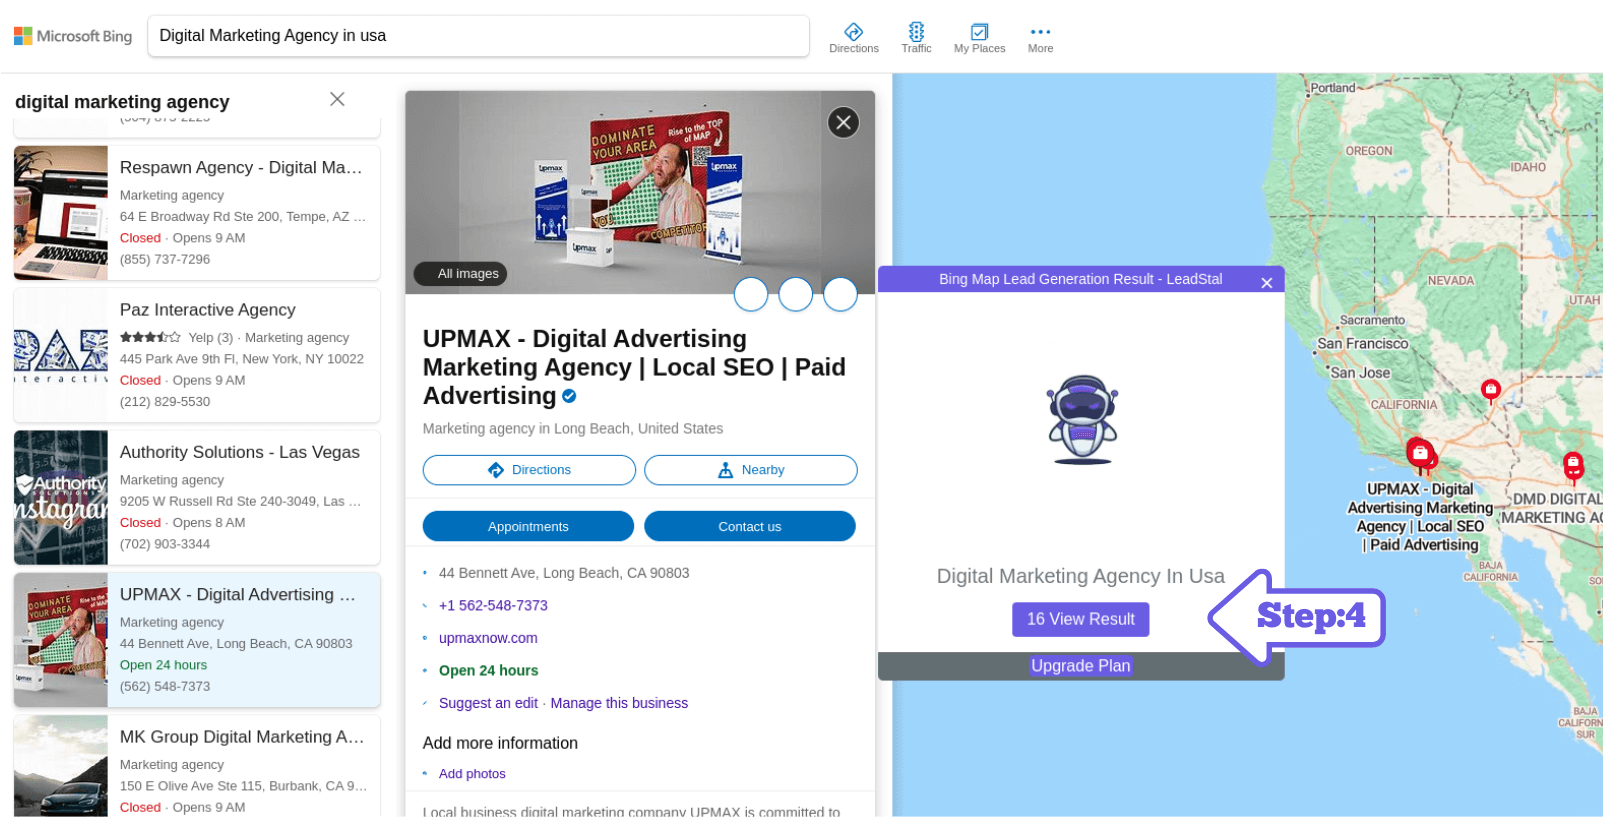The width and height of the screenshot is (1603, 818).
Task: Open the Paz Interactive Agency listing
Action: (x=197, y=355)
